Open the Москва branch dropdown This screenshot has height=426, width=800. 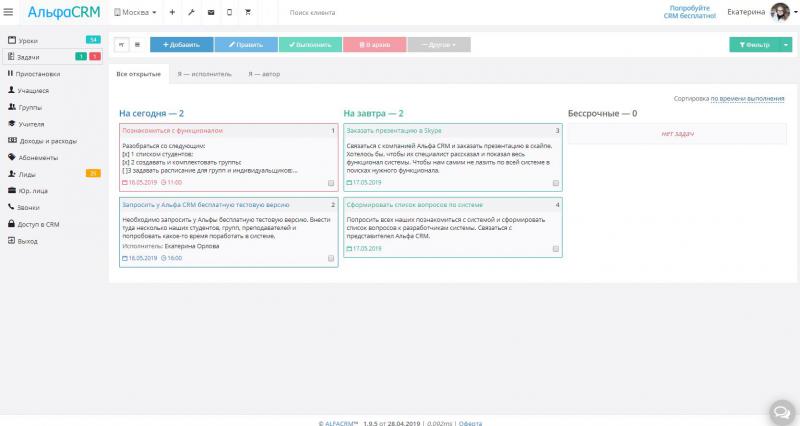136,13
